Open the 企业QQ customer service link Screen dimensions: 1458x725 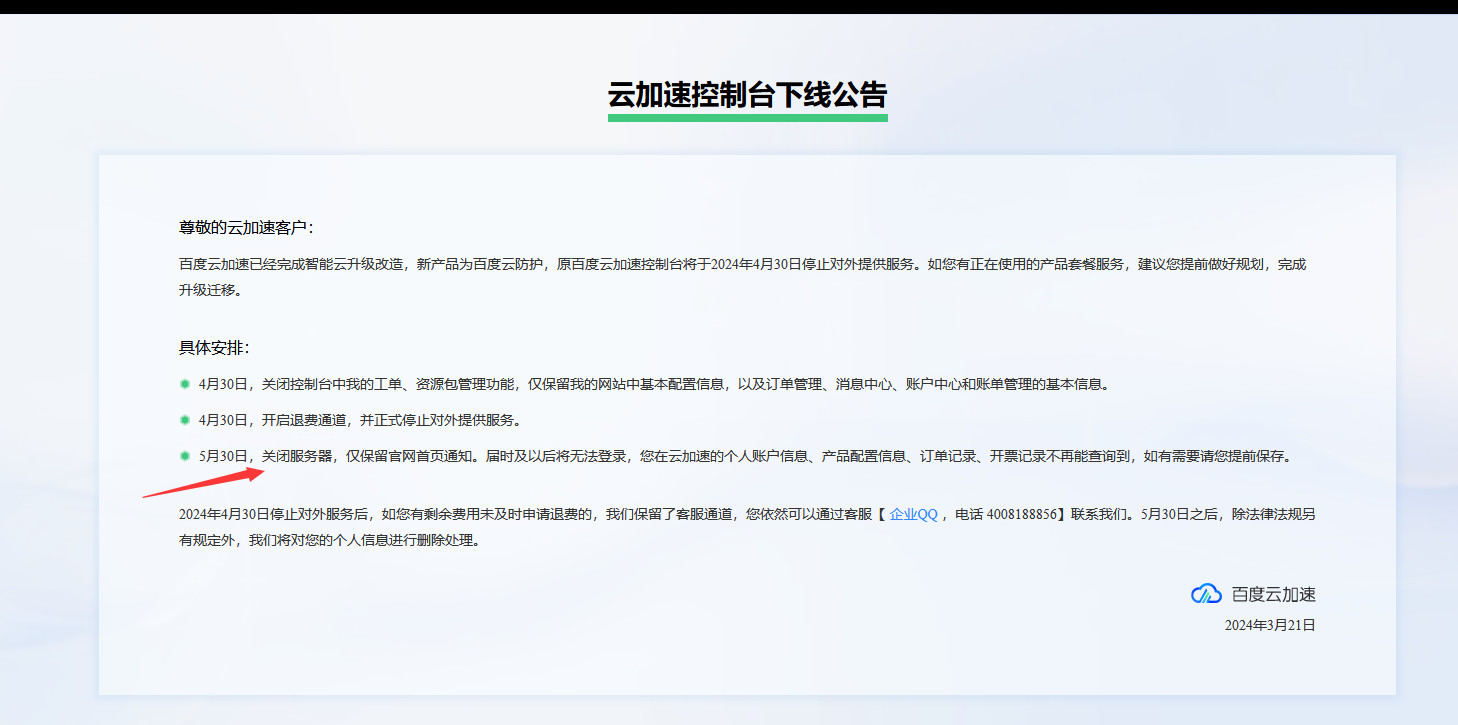coord(913,514)
